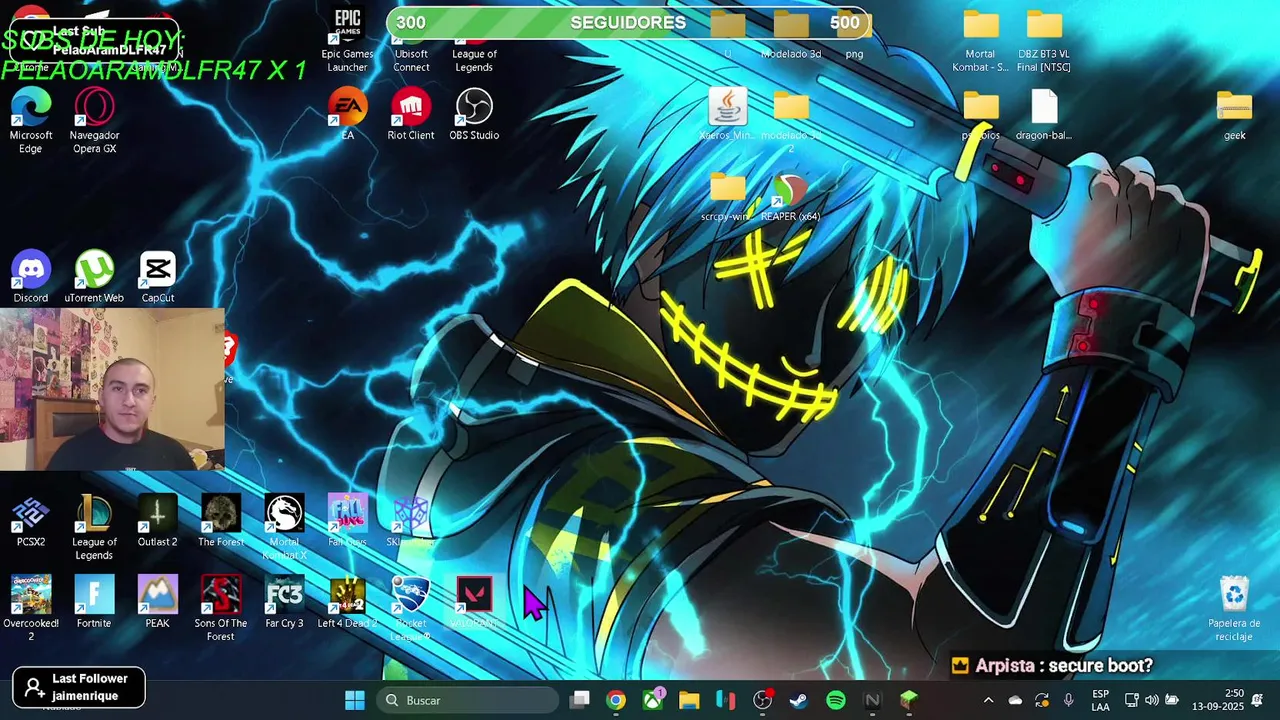Open the Riot Client shortcut
This screenshot has width=1280, height=720.
click(x=411, y=114)
